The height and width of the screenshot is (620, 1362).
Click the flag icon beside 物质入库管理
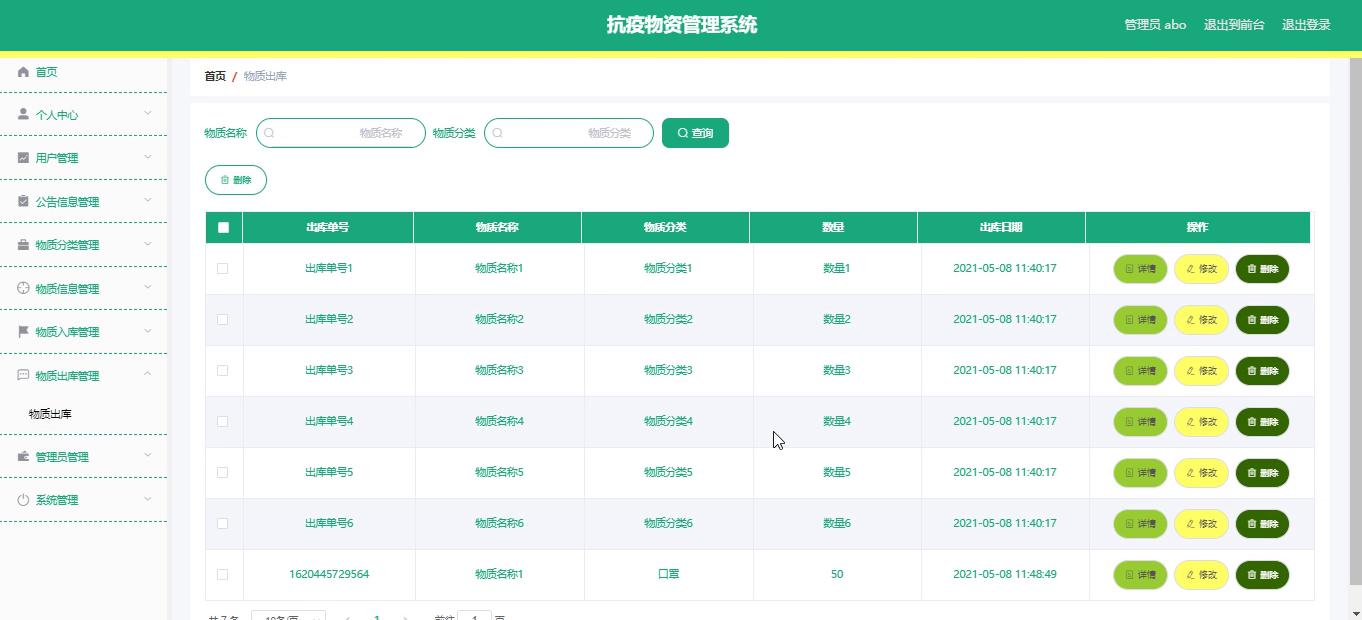(x=24, y=332)
